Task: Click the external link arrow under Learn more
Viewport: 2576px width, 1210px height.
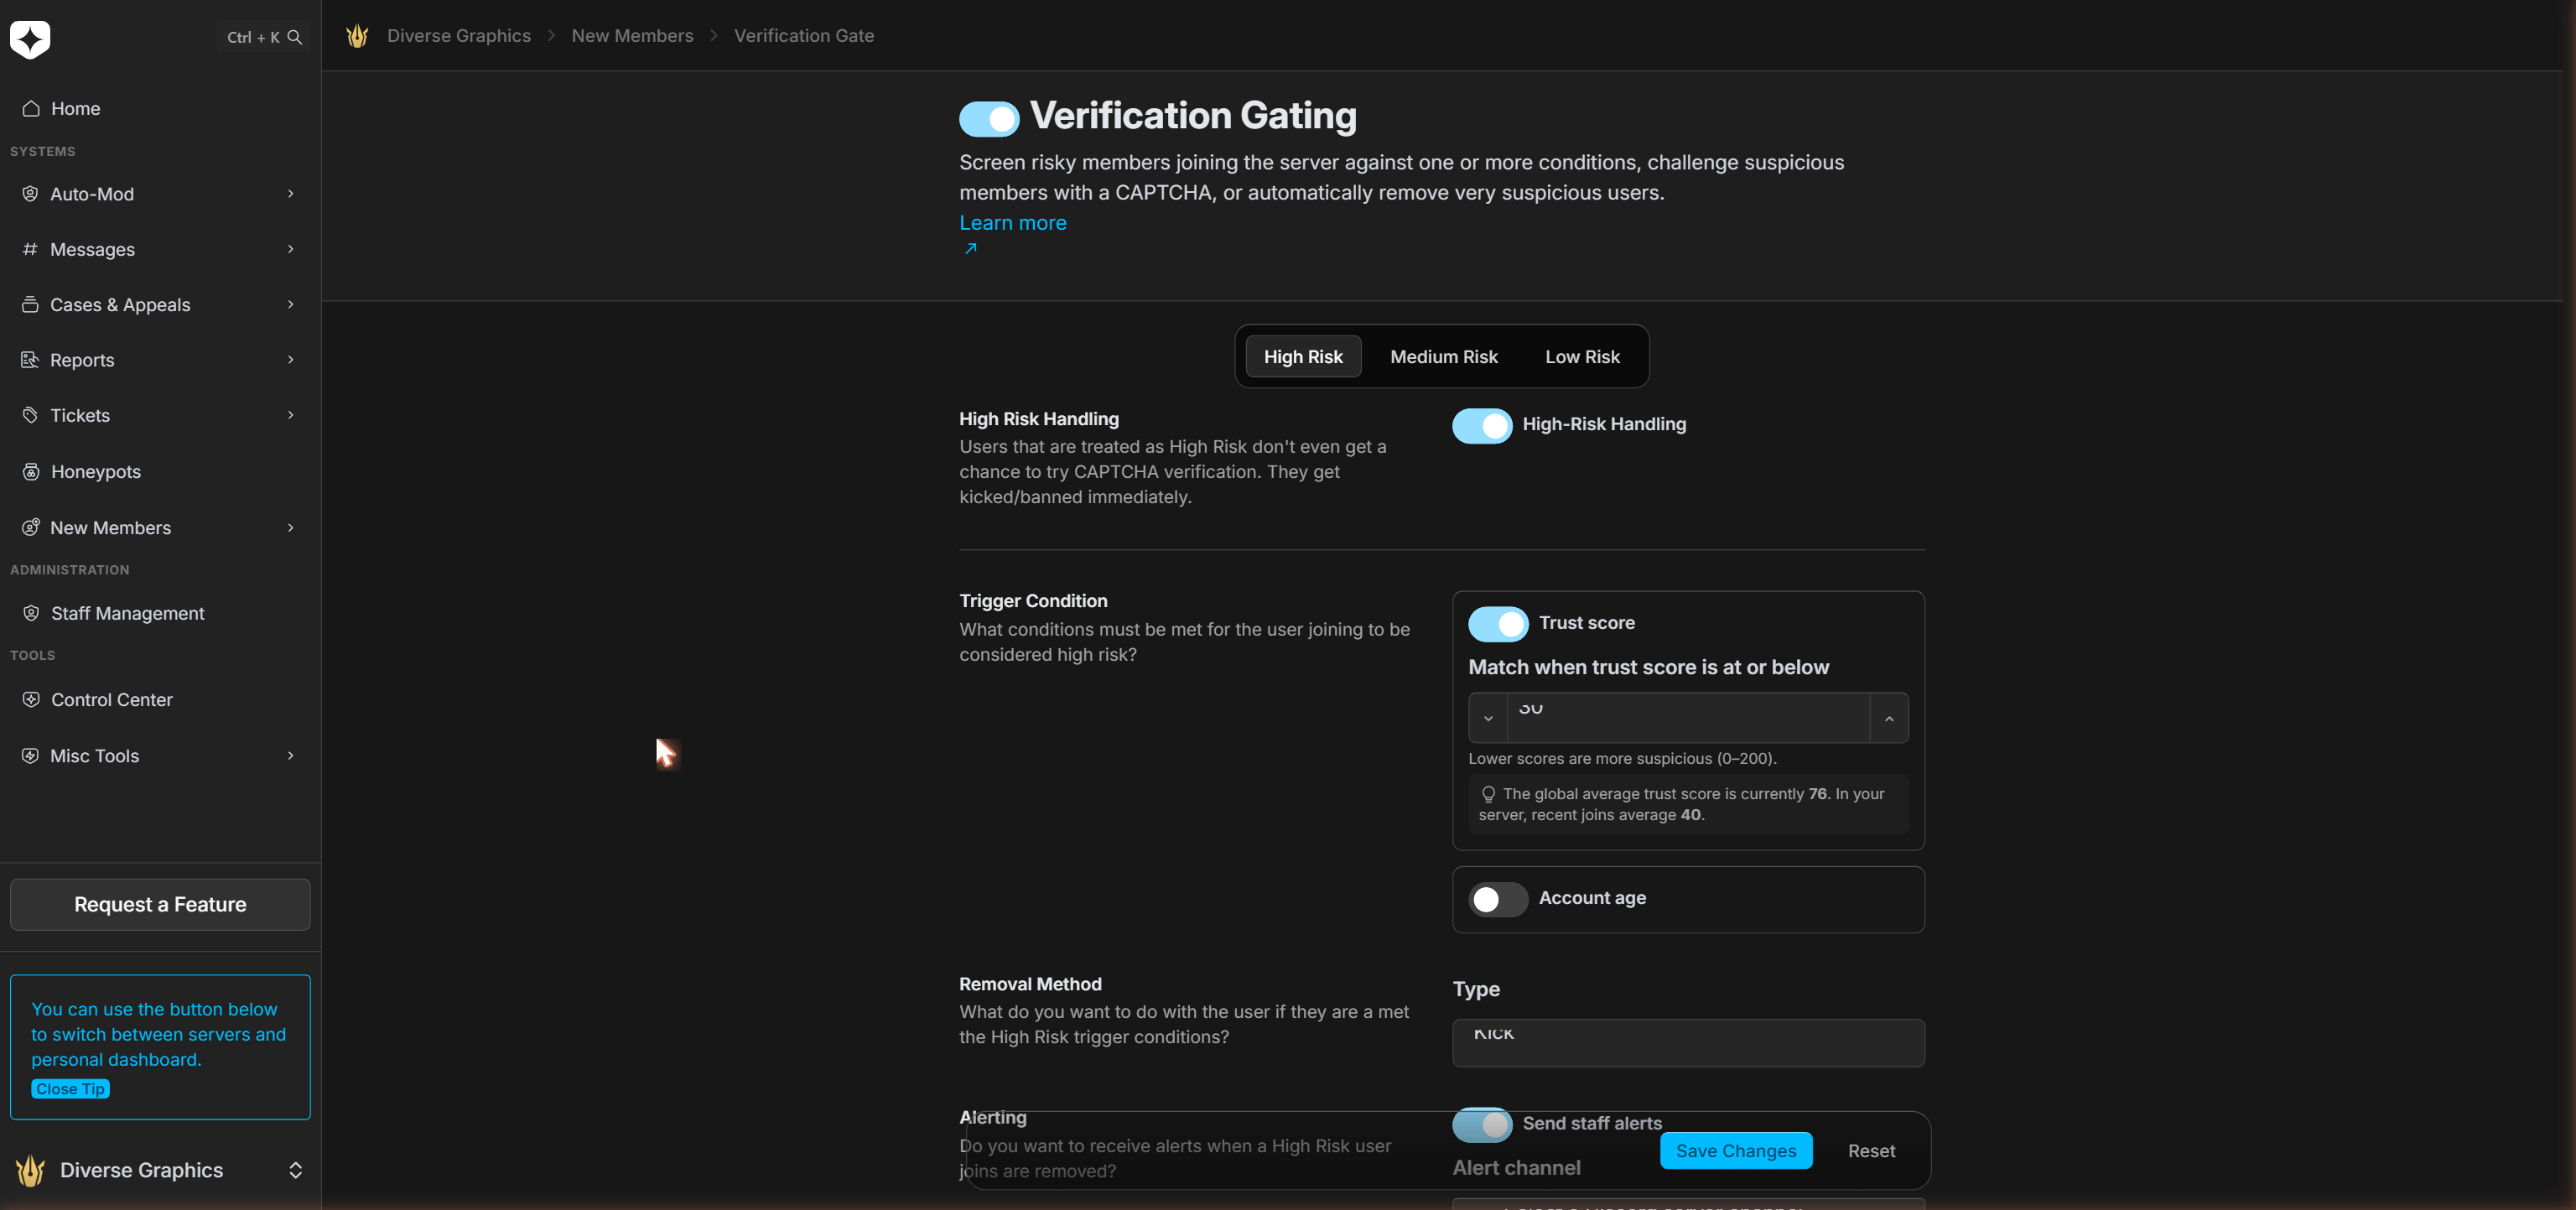Action: coord(970,249)
